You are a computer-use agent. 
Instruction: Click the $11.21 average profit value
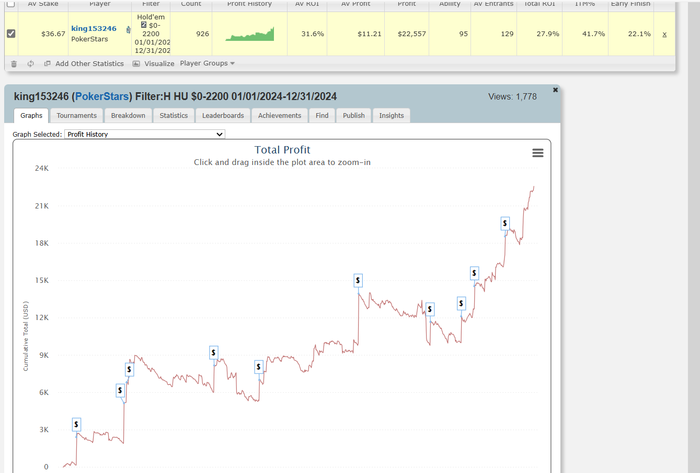pos(369,34)
